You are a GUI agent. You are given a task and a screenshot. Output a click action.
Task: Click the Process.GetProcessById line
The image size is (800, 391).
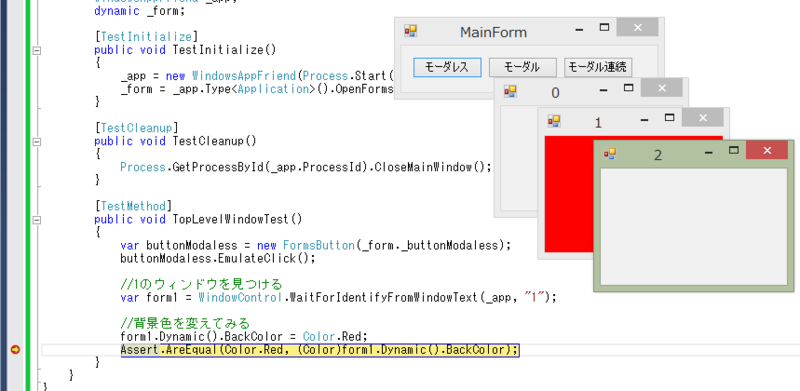[x=306, y=167]
